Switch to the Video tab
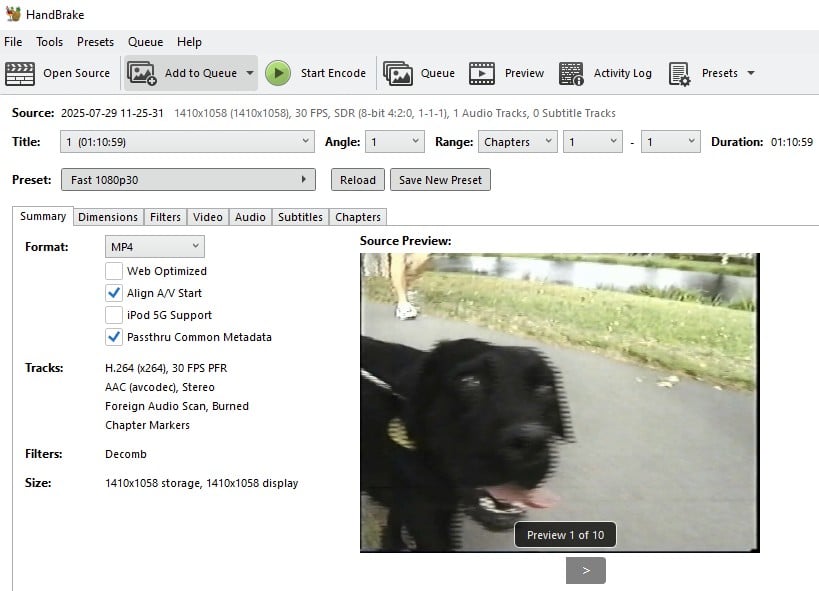The width and height of the screenshot is (819, 591). coord(208,217)
